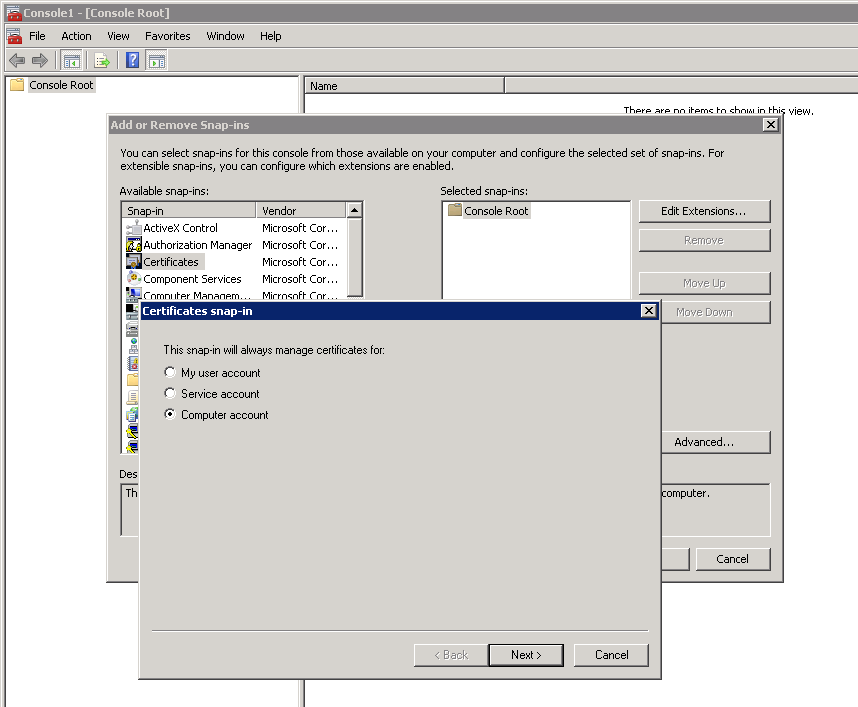Click Next in Certificates snap-in wizard
Screen dimensions: 858x707
[x=526, y=655]
